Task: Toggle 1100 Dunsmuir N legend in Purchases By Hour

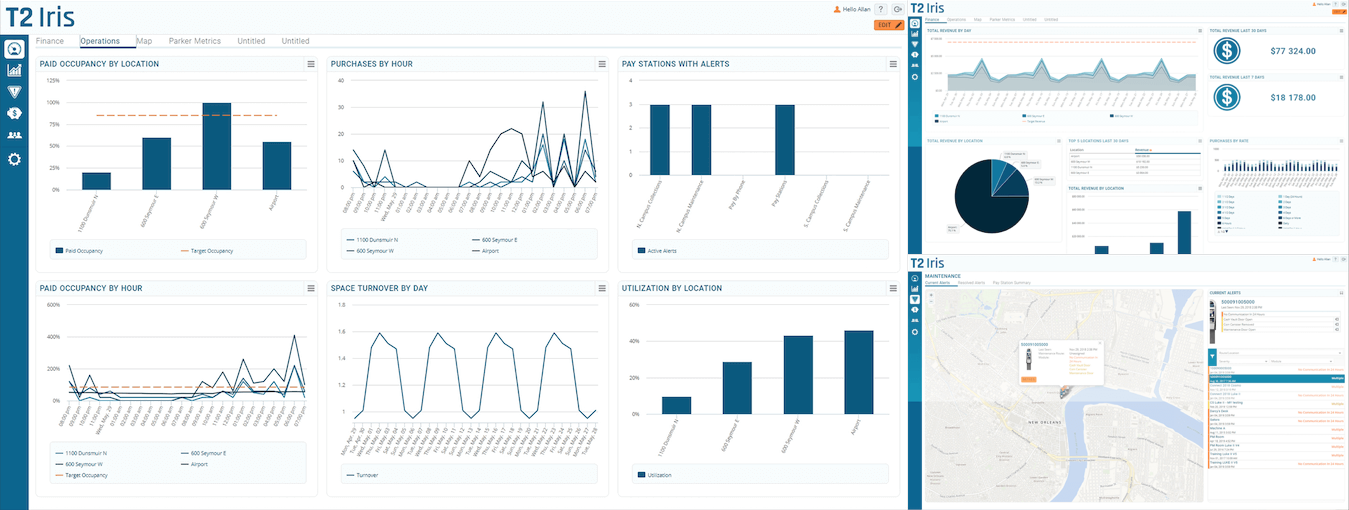Action: pos(374,240)
